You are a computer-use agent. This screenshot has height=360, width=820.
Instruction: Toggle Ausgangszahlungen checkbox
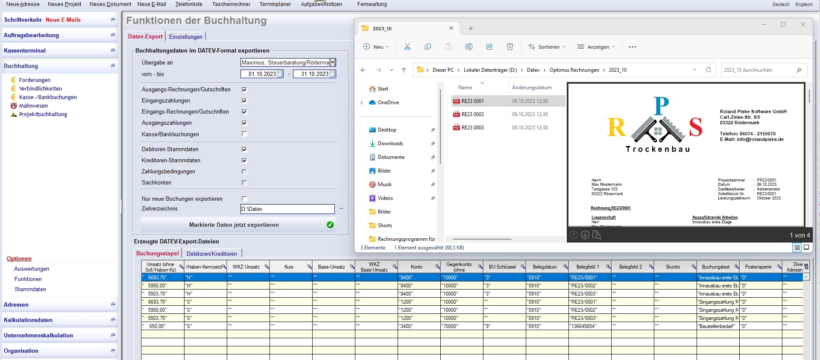[x=244, y=122]
